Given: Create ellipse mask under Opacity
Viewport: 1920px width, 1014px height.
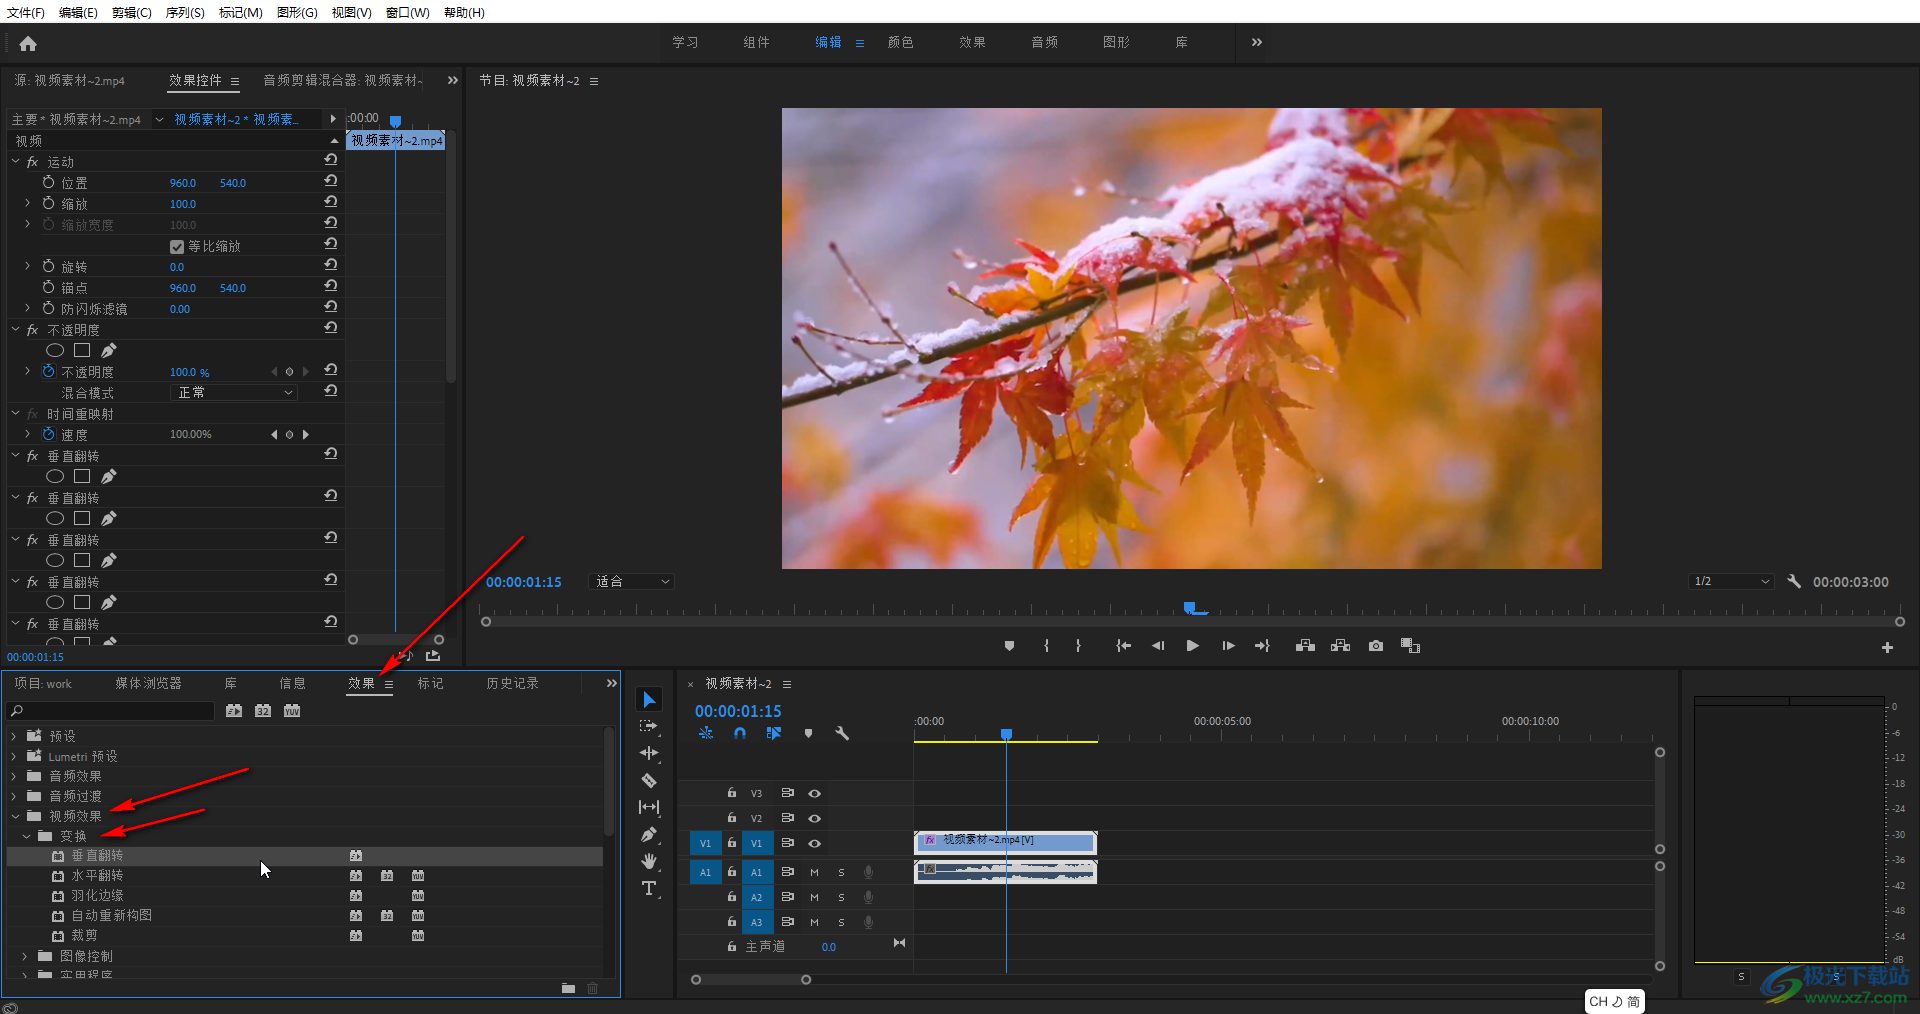Looking at the screenshot, I should coord(55,350).
